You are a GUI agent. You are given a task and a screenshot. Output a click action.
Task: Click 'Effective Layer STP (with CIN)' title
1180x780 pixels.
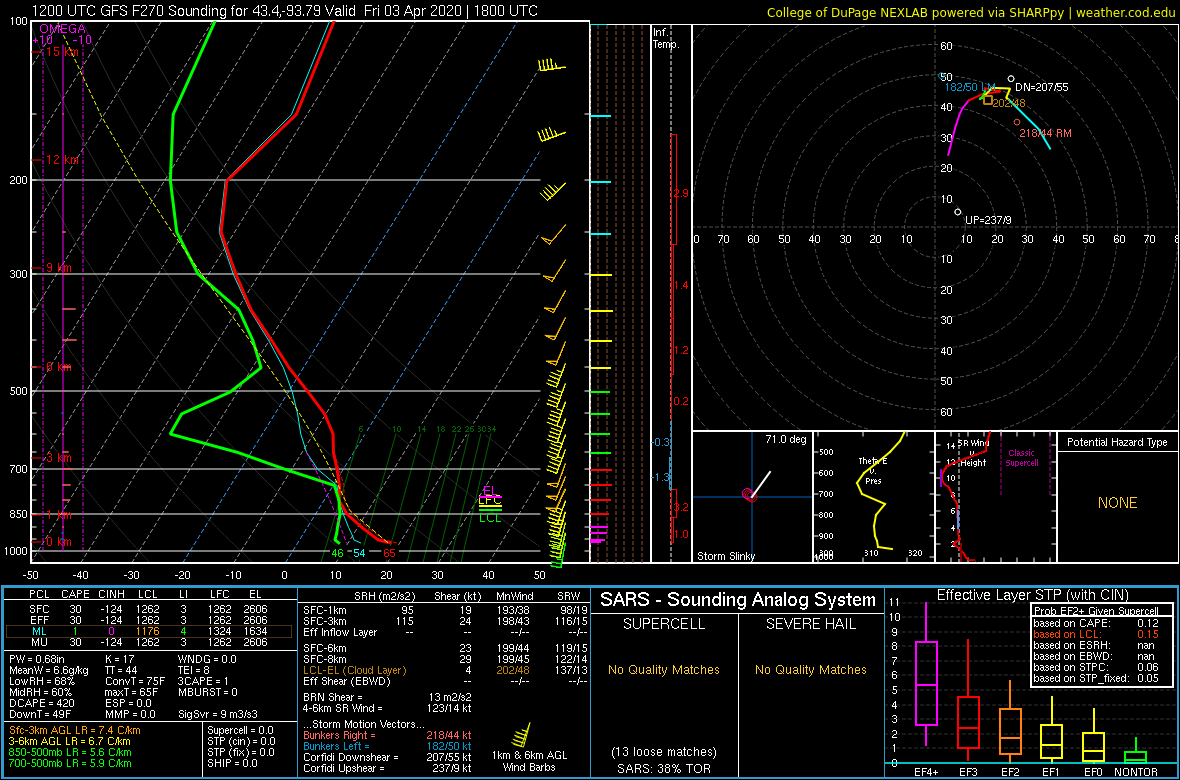point(1030,595)
